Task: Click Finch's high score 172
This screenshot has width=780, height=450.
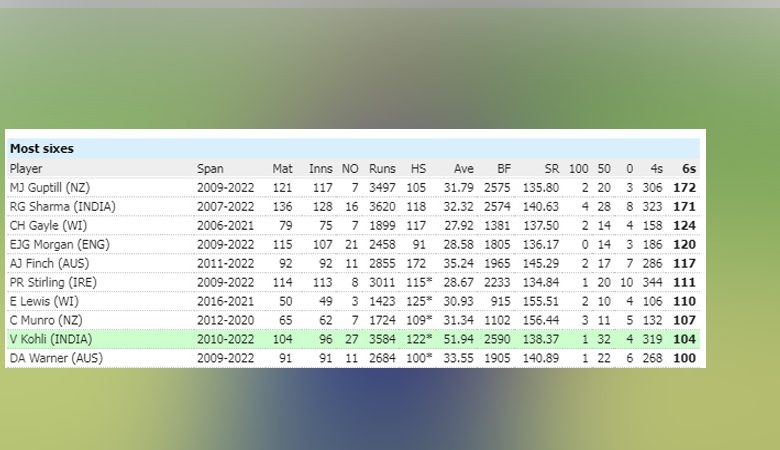Action: 416,264
